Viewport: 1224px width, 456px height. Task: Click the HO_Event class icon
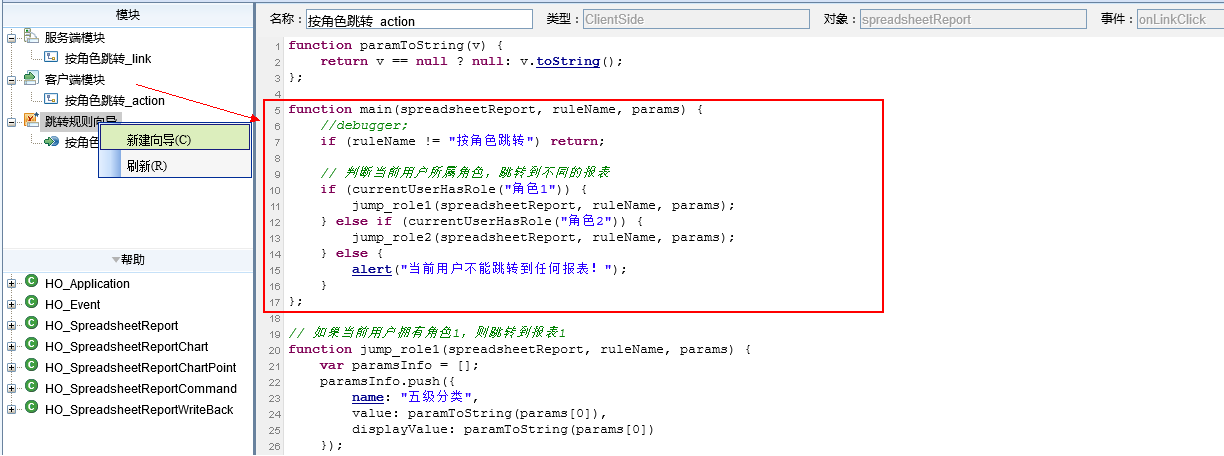tap(31, 304)
